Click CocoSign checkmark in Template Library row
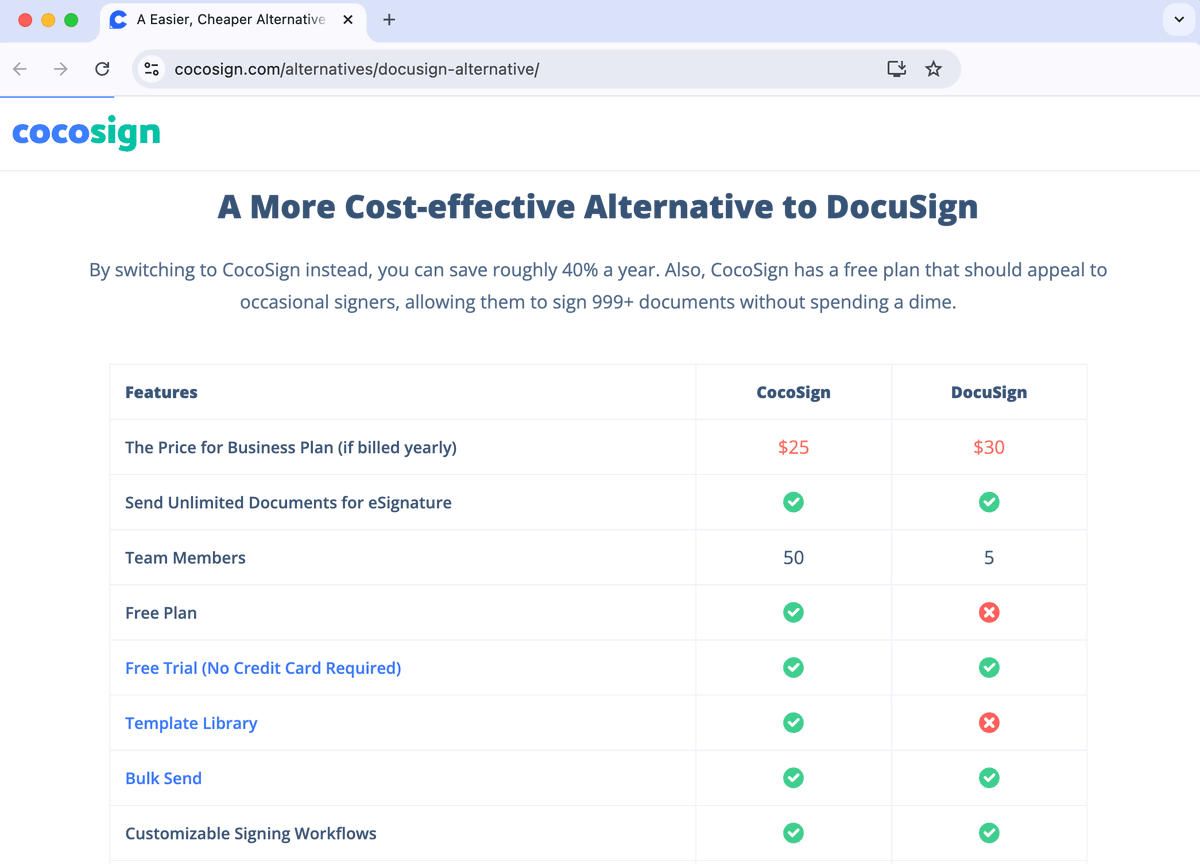 point(793,722)
